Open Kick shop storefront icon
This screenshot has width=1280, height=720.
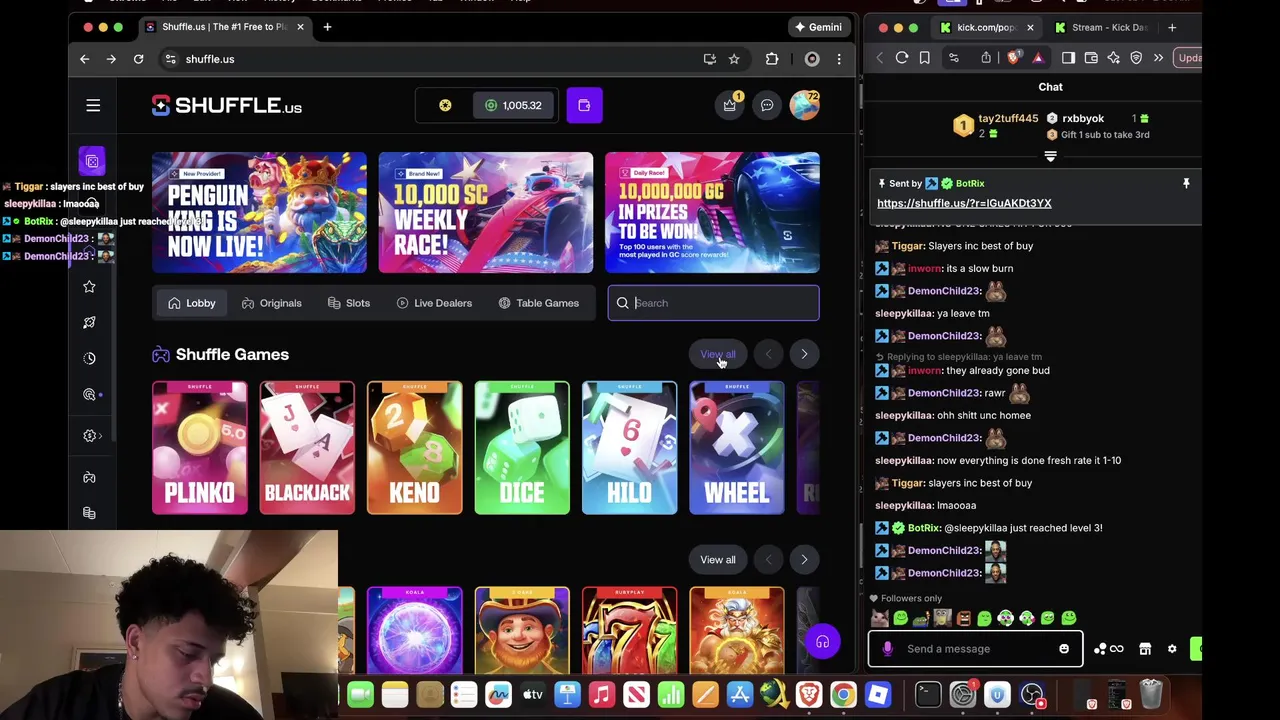point(1145,649)
